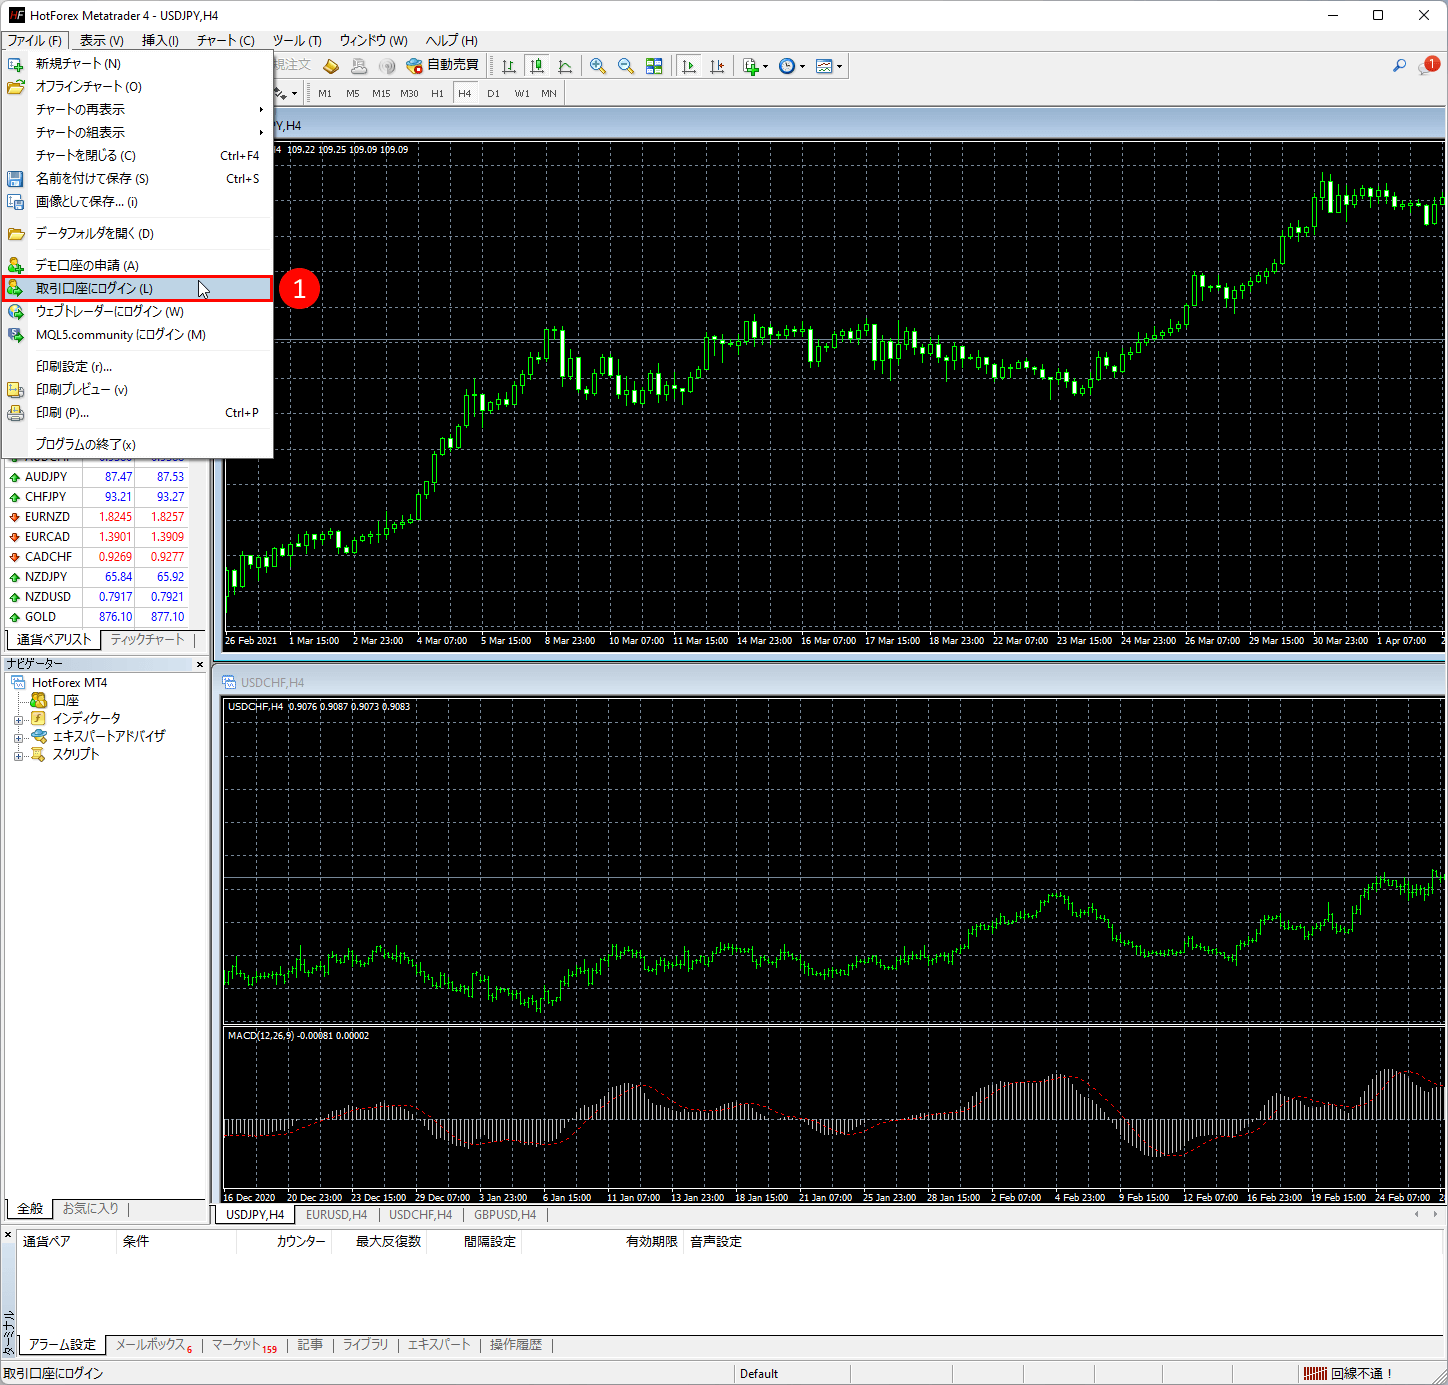This screenshot has width=1448, height=1385.
Task: Close the ナビゲーター navigator panel
Action: pos(200,664)
